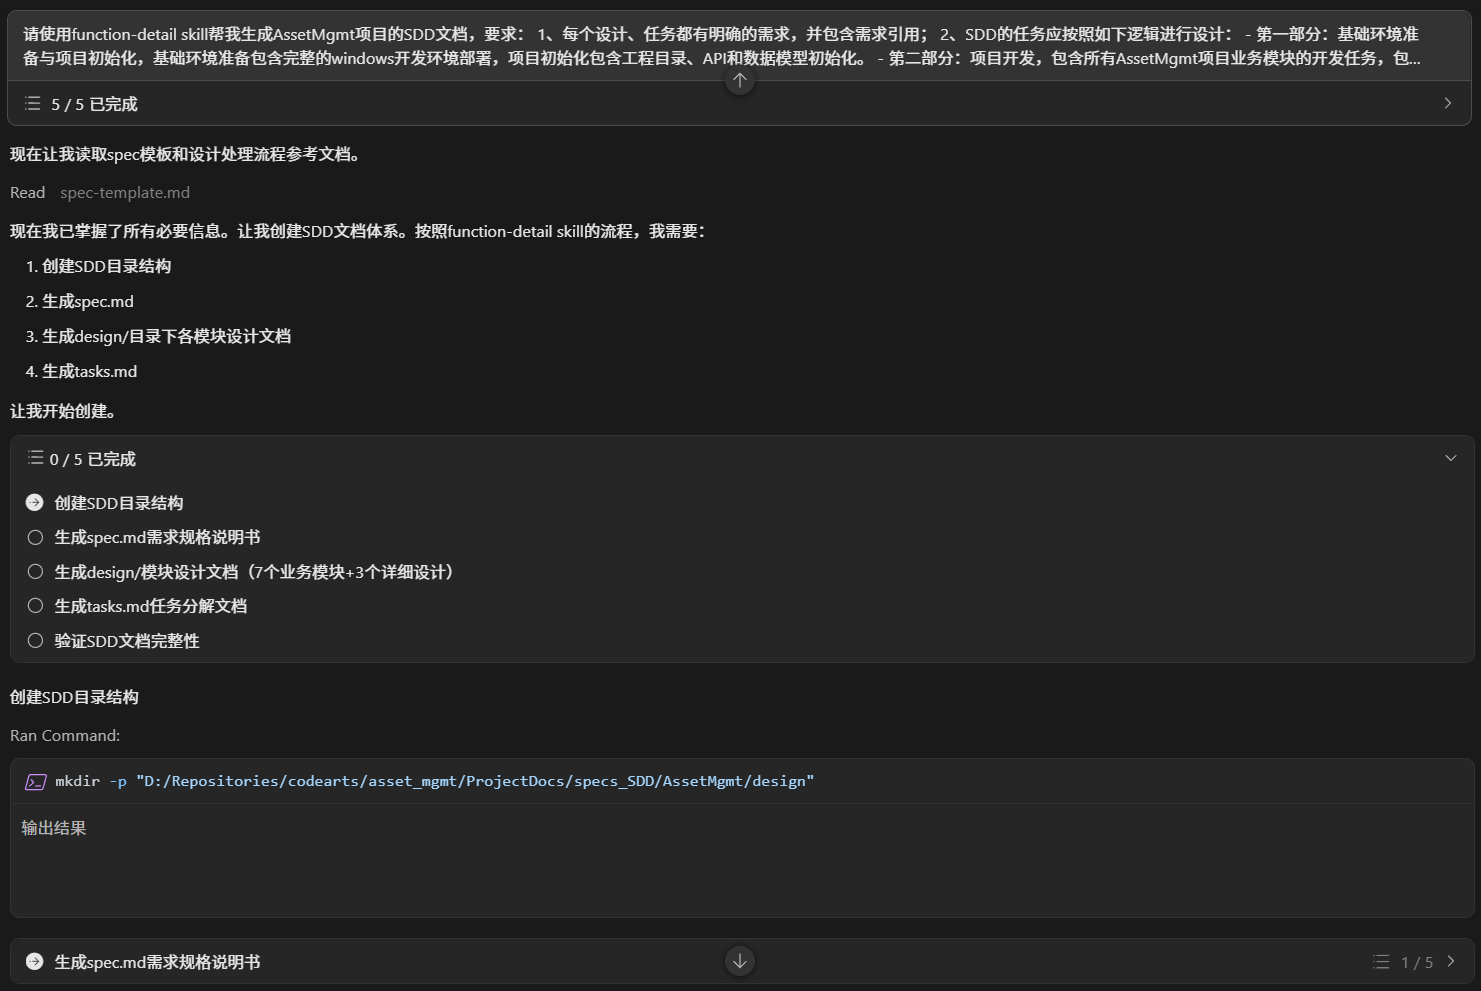Expand the 5 / 5 已完成 chevron
Image resolution: width=1481 pixels, height=991 pixels.
click(1447, 103)
